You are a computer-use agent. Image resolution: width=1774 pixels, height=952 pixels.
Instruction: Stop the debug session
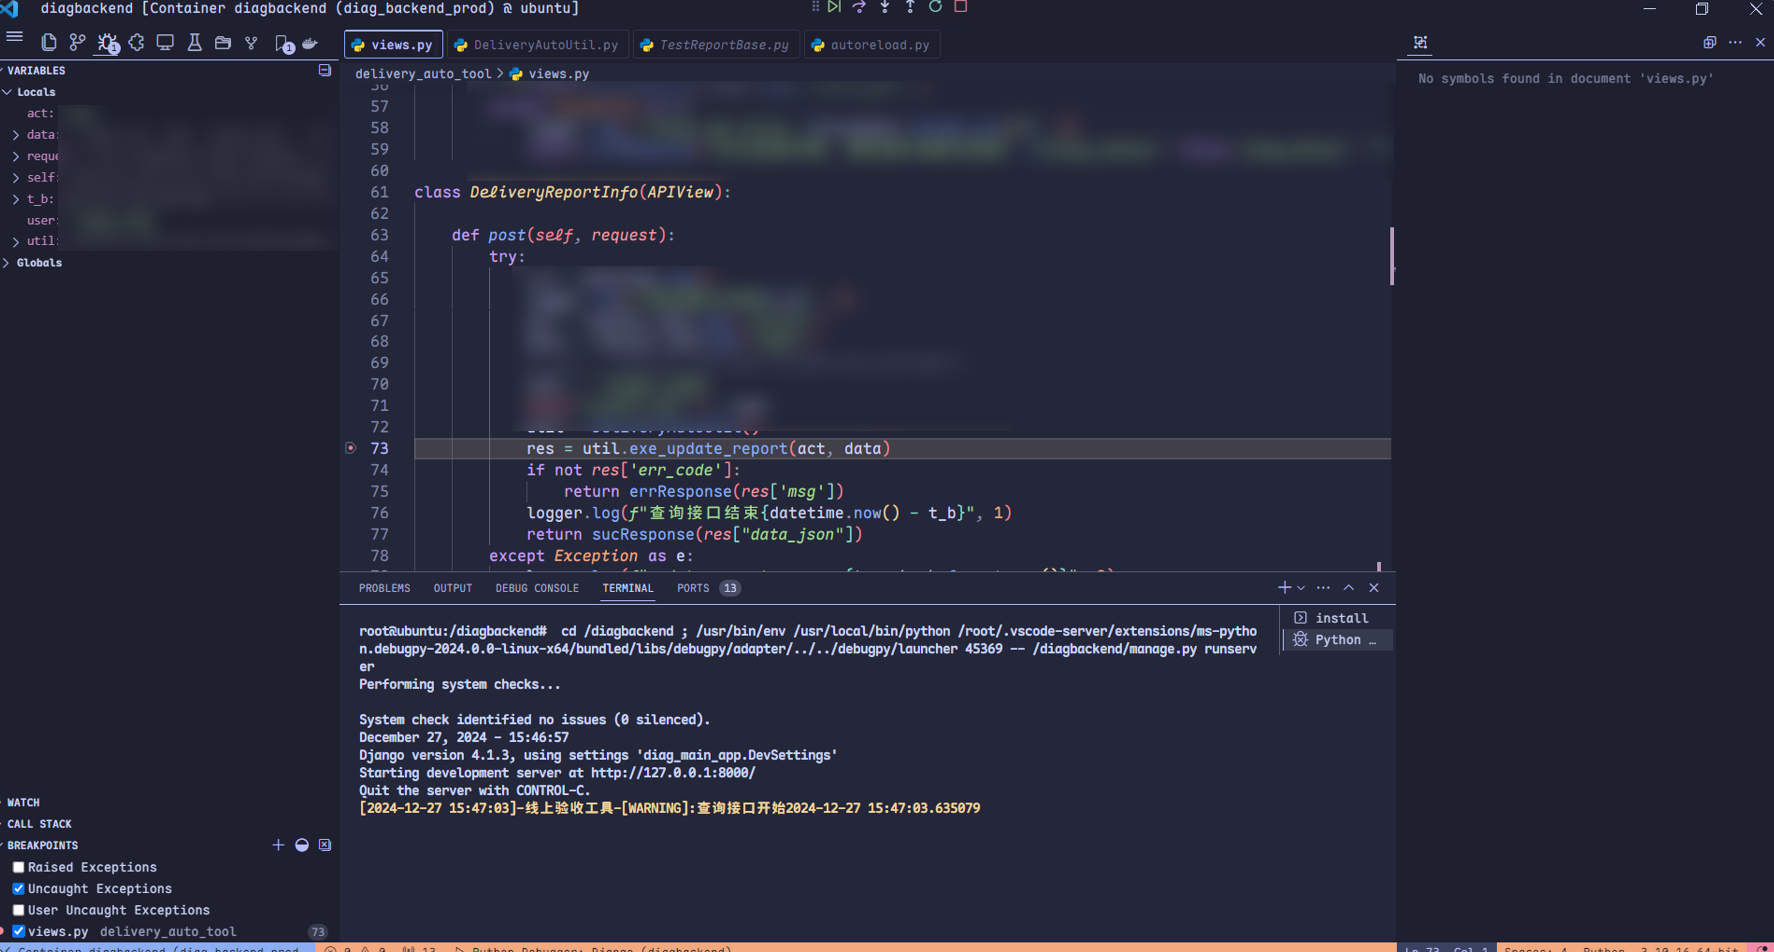tap(961, 7)
